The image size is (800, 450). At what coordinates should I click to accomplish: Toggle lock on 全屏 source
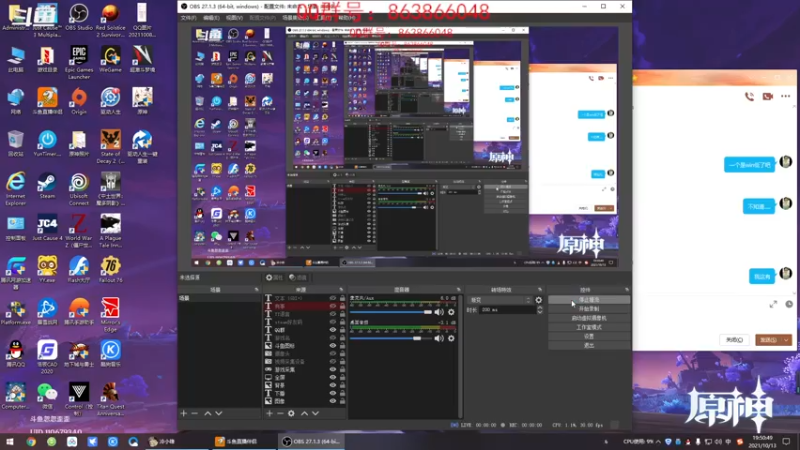pos(342,377)
